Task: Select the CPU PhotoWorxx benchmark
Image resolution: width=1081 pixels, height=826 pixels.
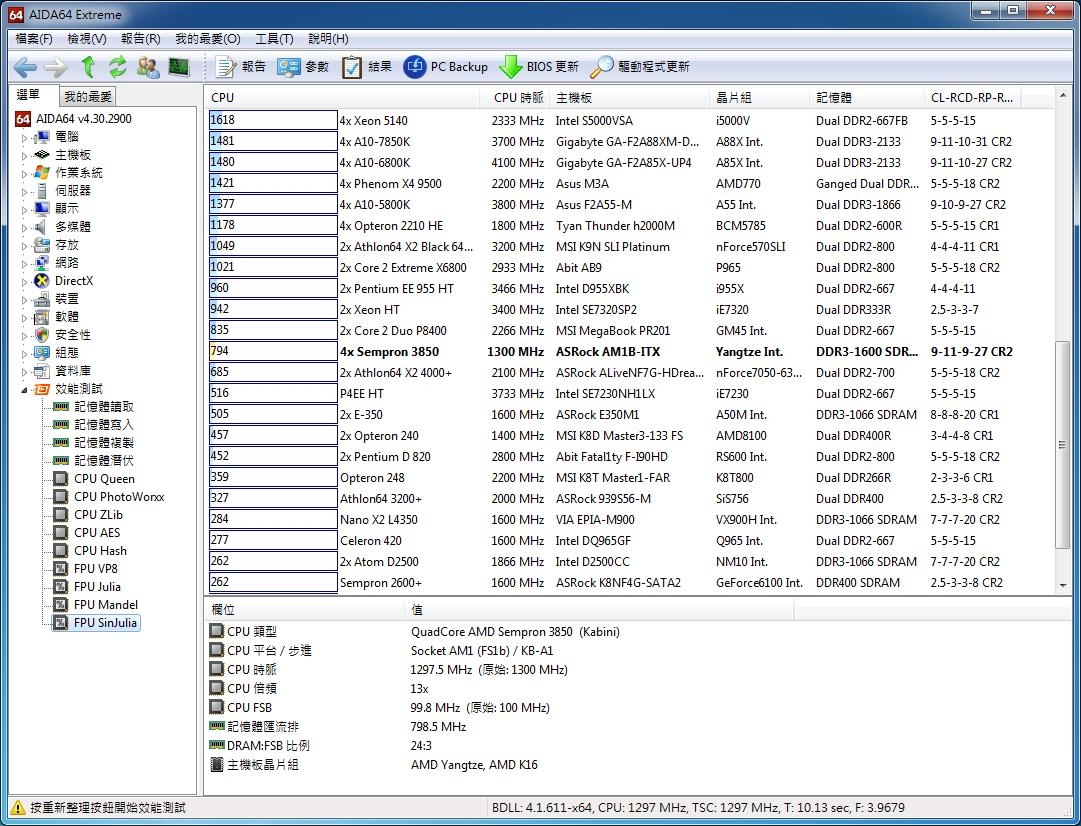Action: (119, 496)
